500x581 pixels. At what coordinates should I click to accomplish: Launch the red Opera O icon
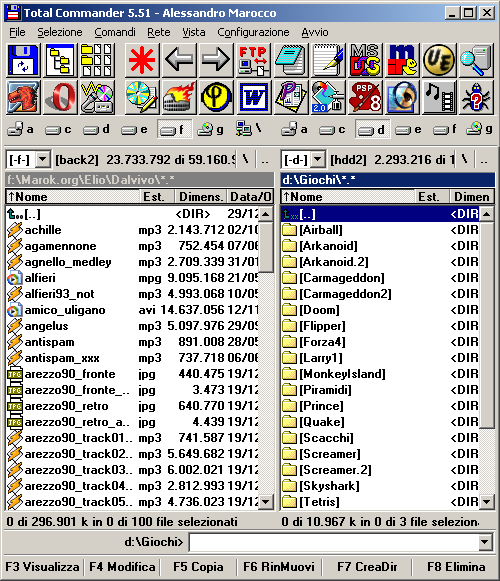point(60,97)
